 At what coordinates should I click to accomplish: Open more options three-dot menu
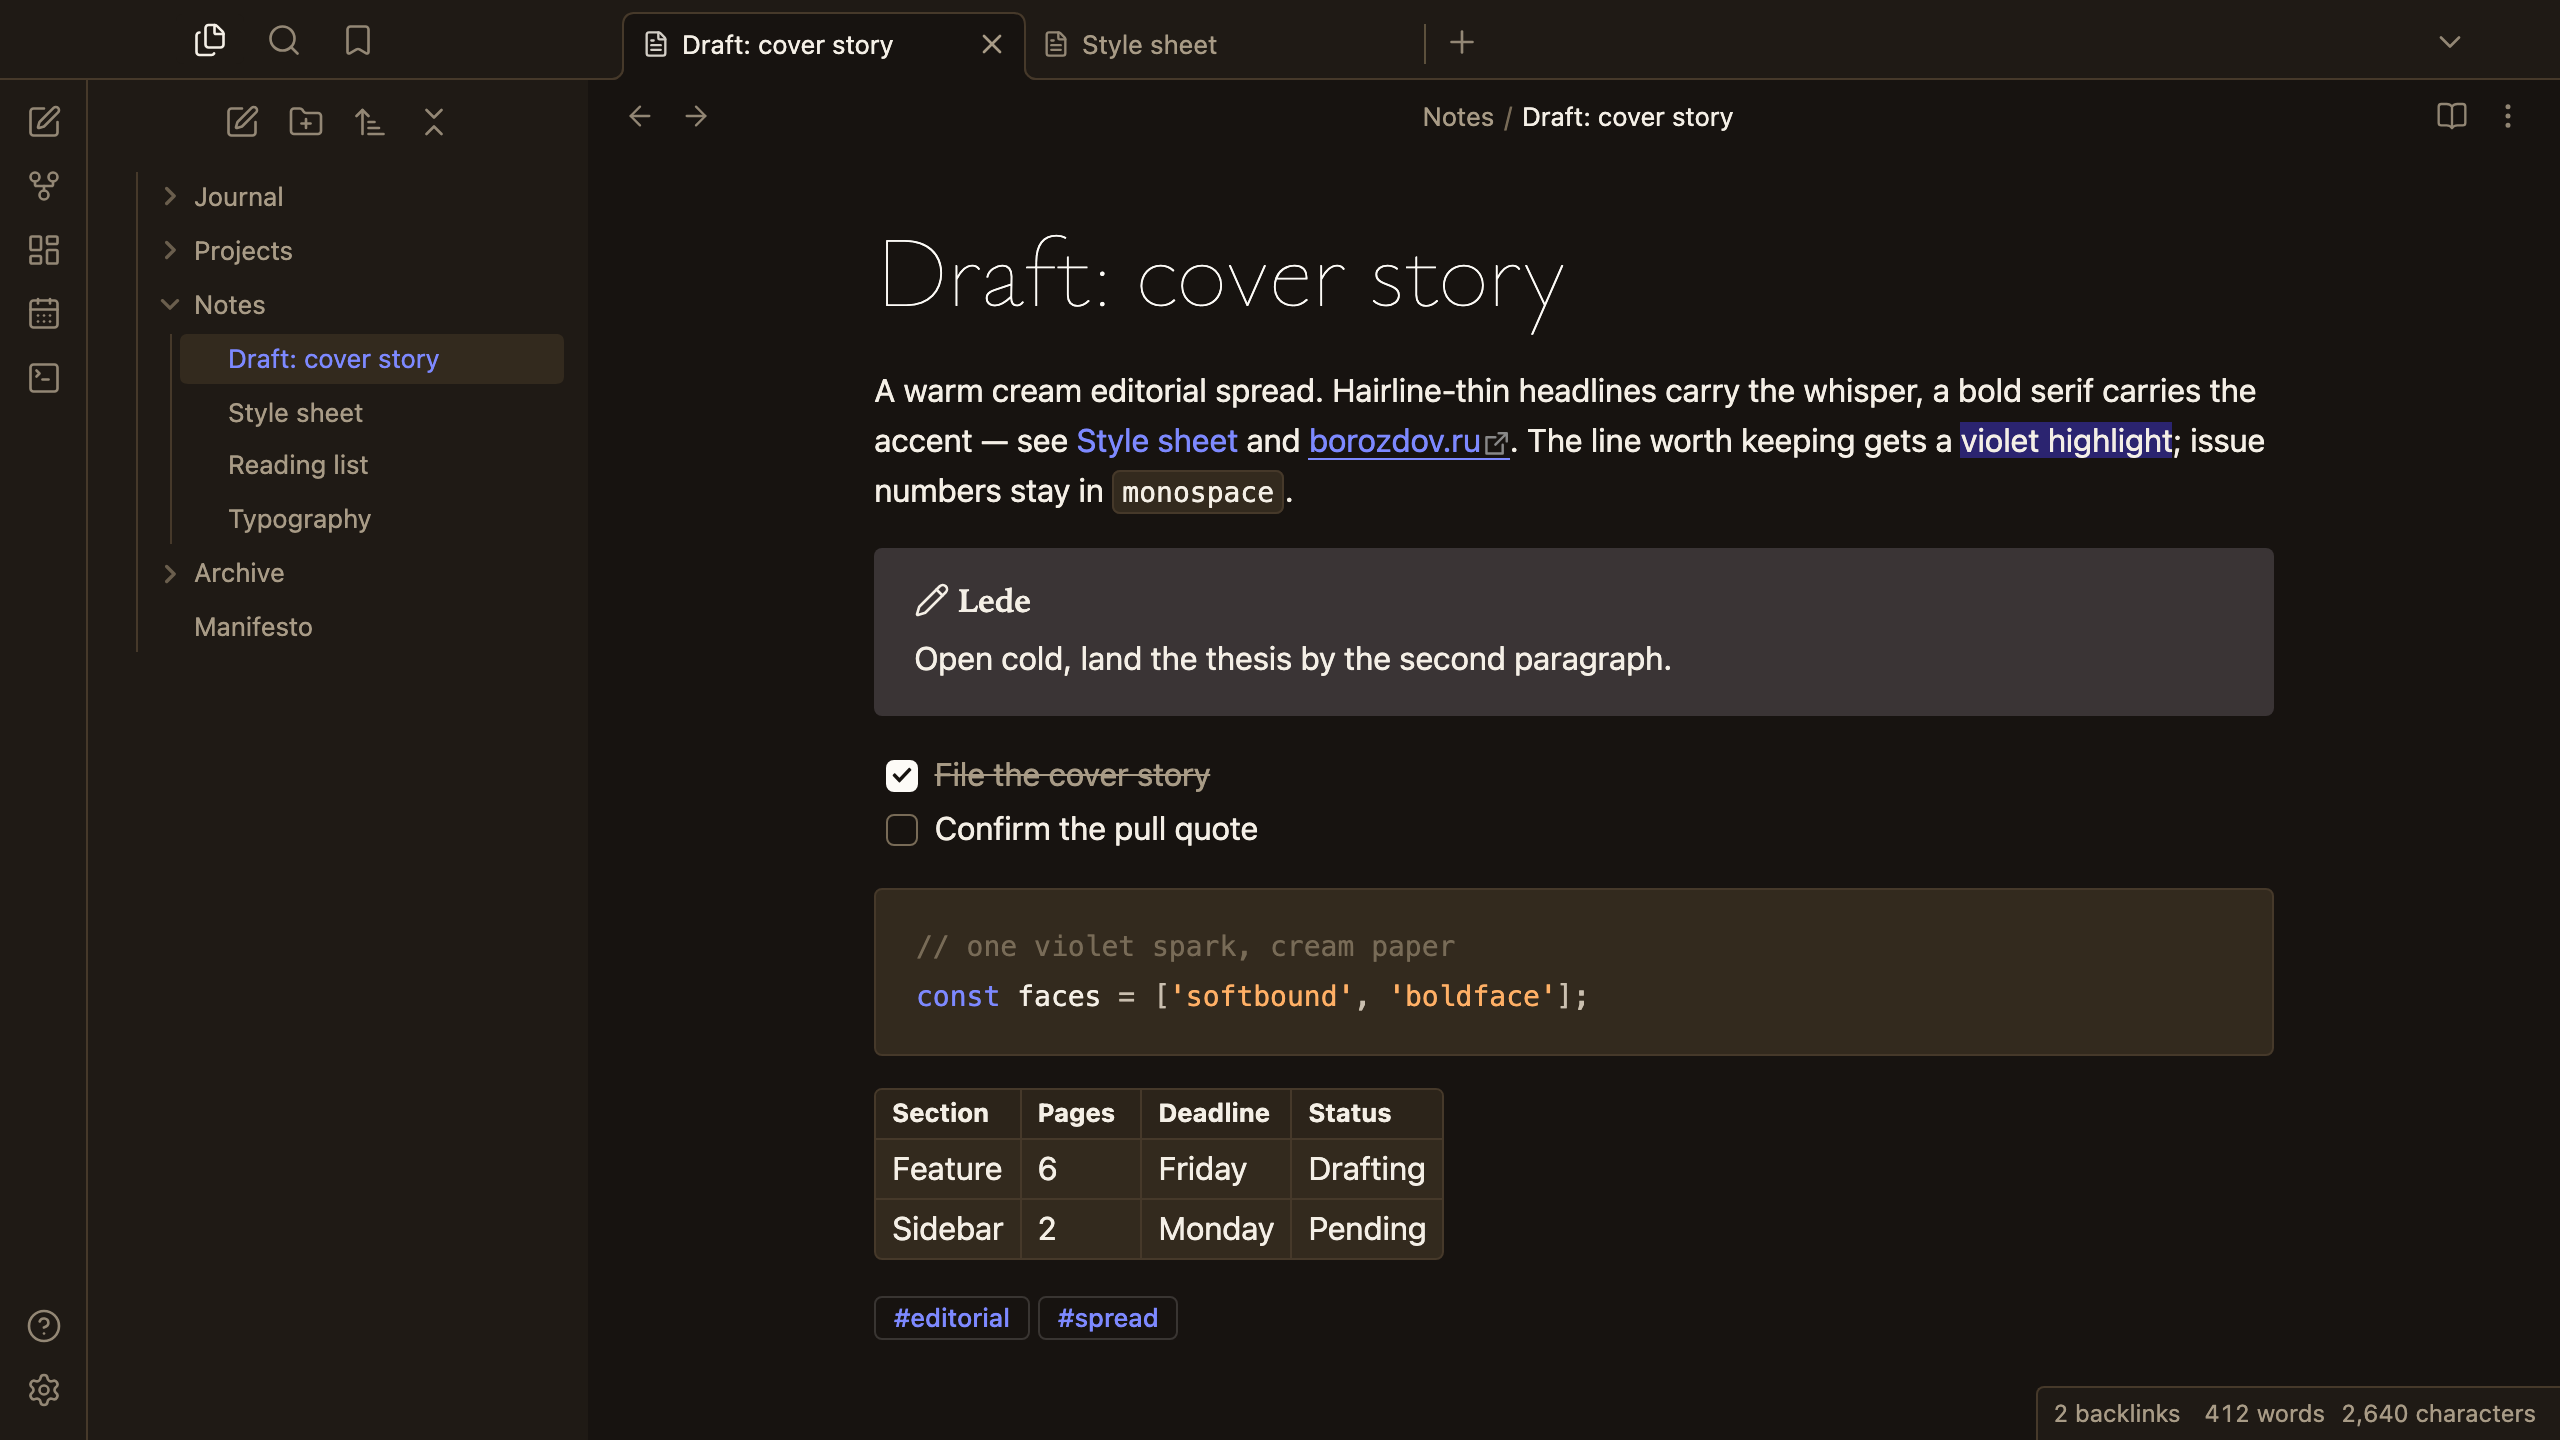2508,117
